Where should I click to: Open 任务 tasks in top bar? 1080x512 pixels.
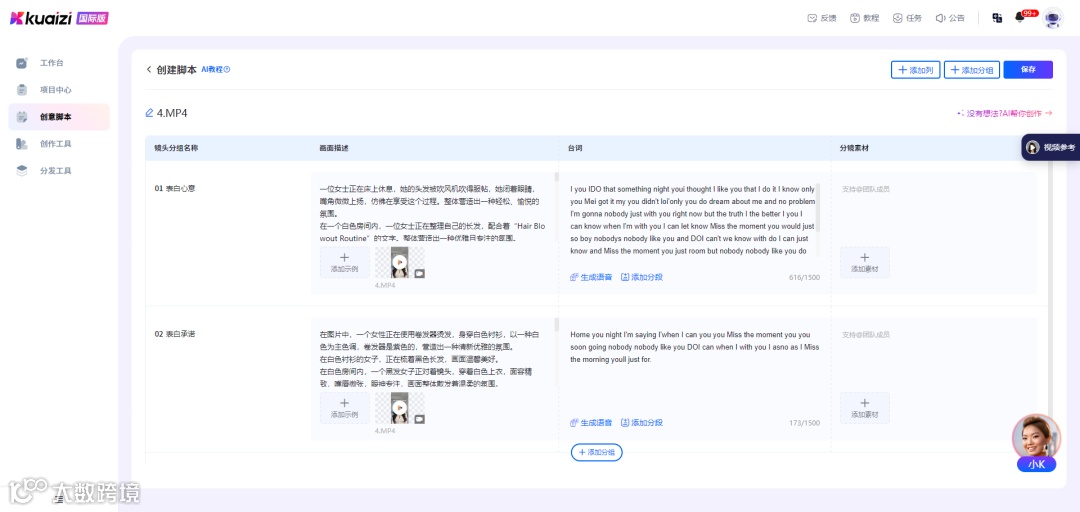tap(907, 19)
